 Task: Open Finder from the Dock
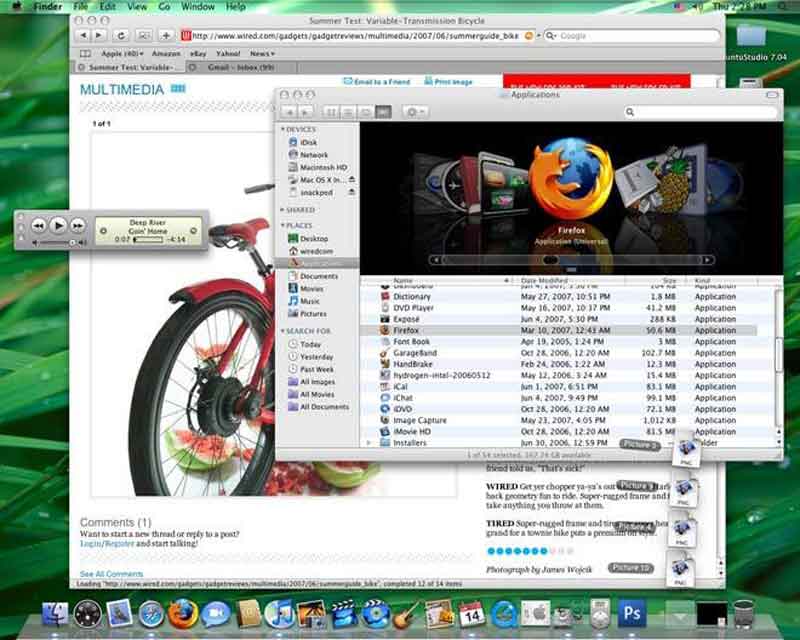point(55,613)
